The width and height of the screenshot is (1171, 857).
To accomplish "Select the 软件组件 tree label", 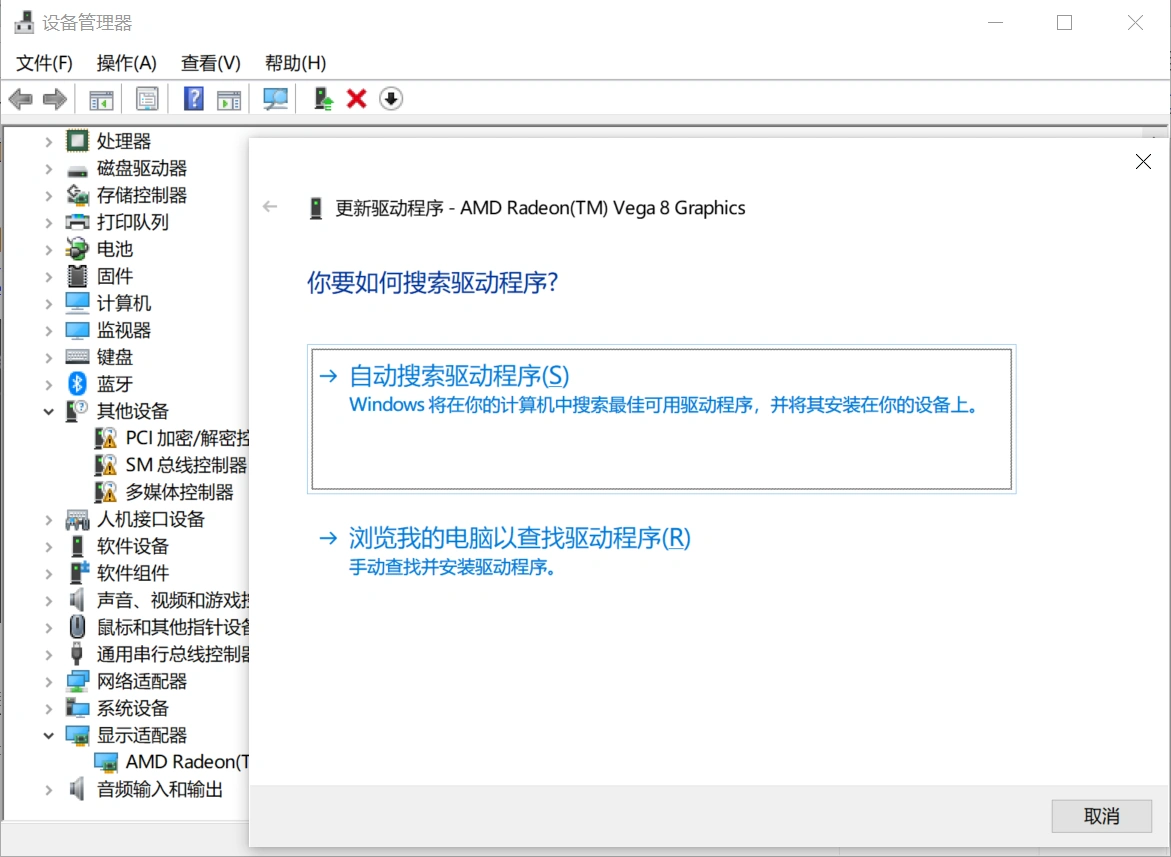I will pyautogui.click(x=132, y=573).
